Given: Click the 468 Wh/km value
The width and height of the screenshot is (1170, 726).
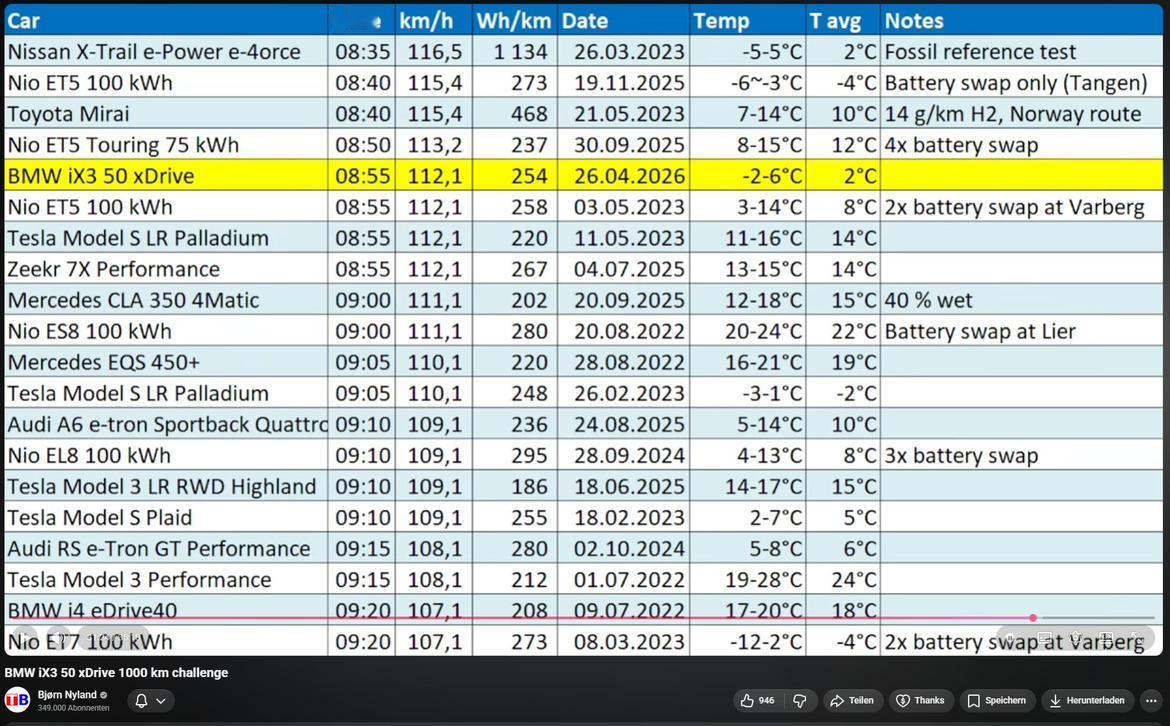Looking at the screenshot, I should (x=529, y=113).
